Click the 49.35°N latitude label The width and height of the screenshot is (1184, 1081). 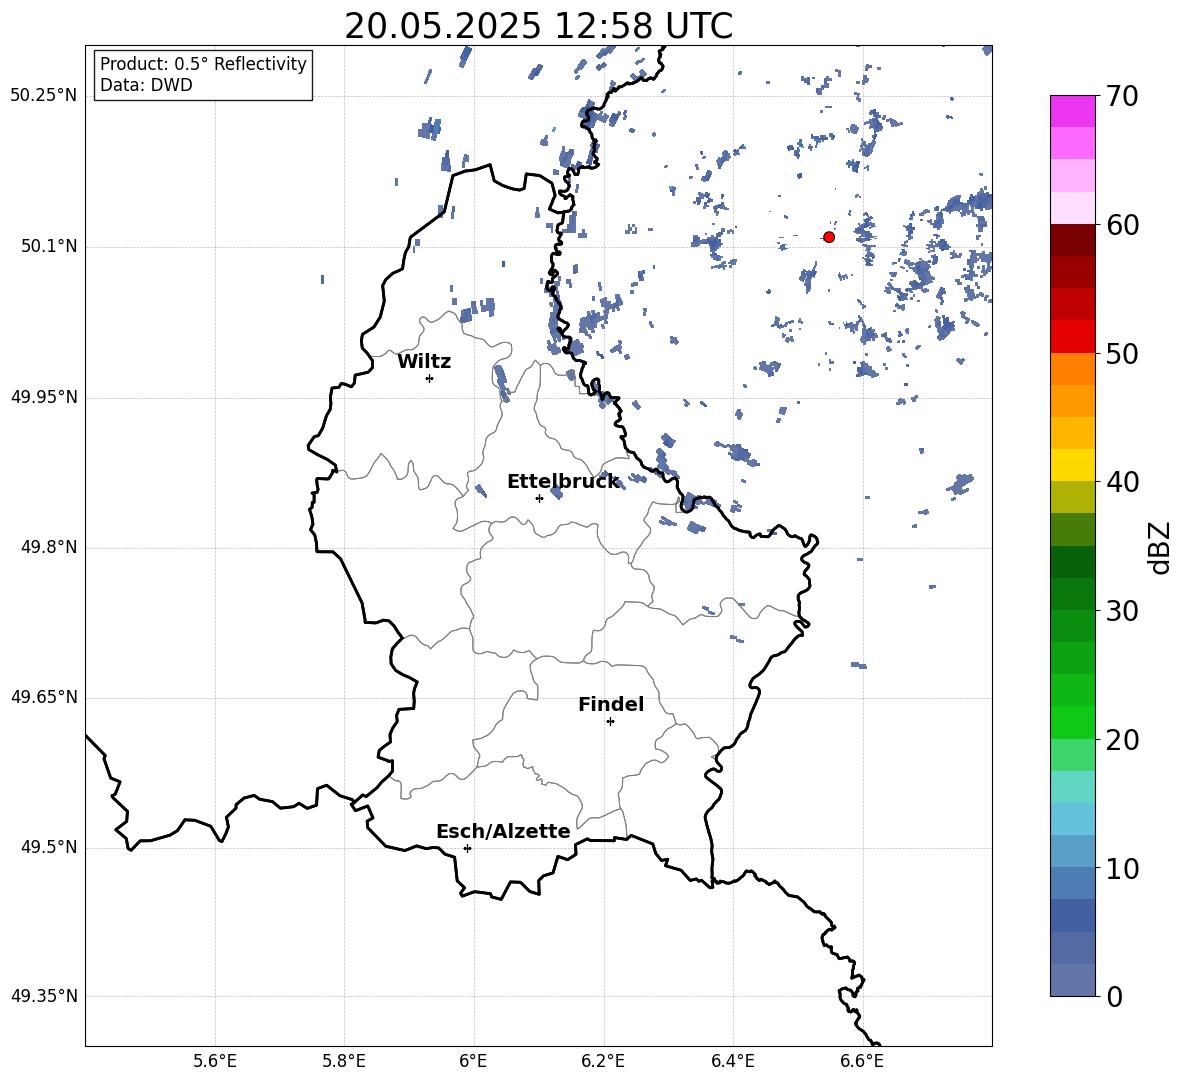[44, 996]
